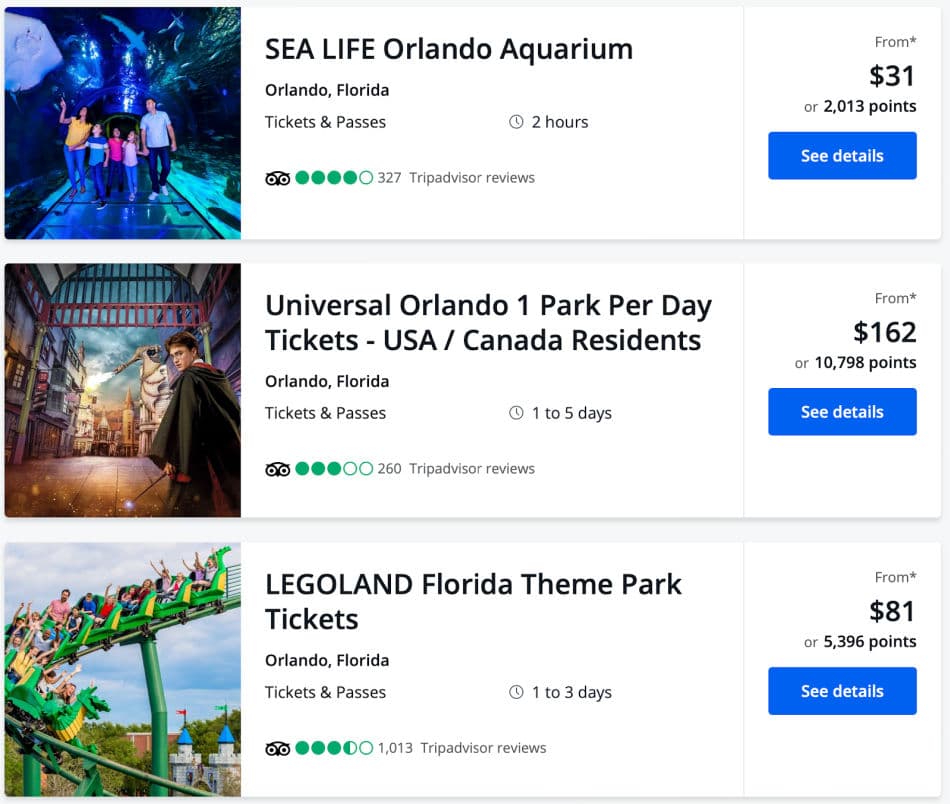The width and height of the screenshot is (950, 804).
Task: Click the 327 Tripadvisor reviews text
Action: pyautogui.click(x=456, y=178)
